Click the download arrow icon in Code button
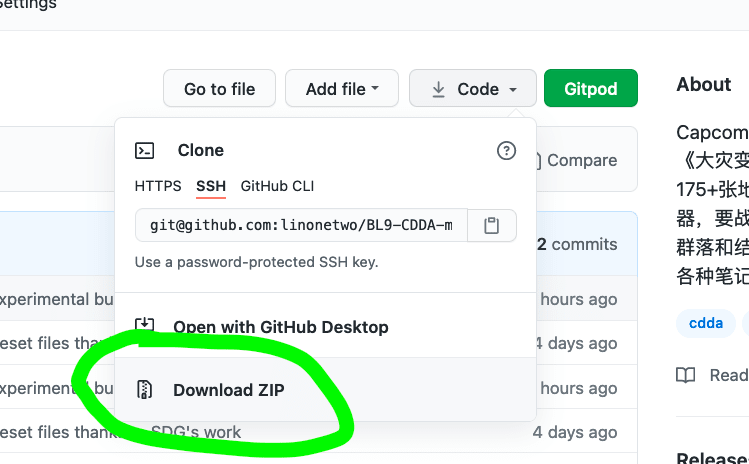This screenshot has width=749, height=464. 438,89
